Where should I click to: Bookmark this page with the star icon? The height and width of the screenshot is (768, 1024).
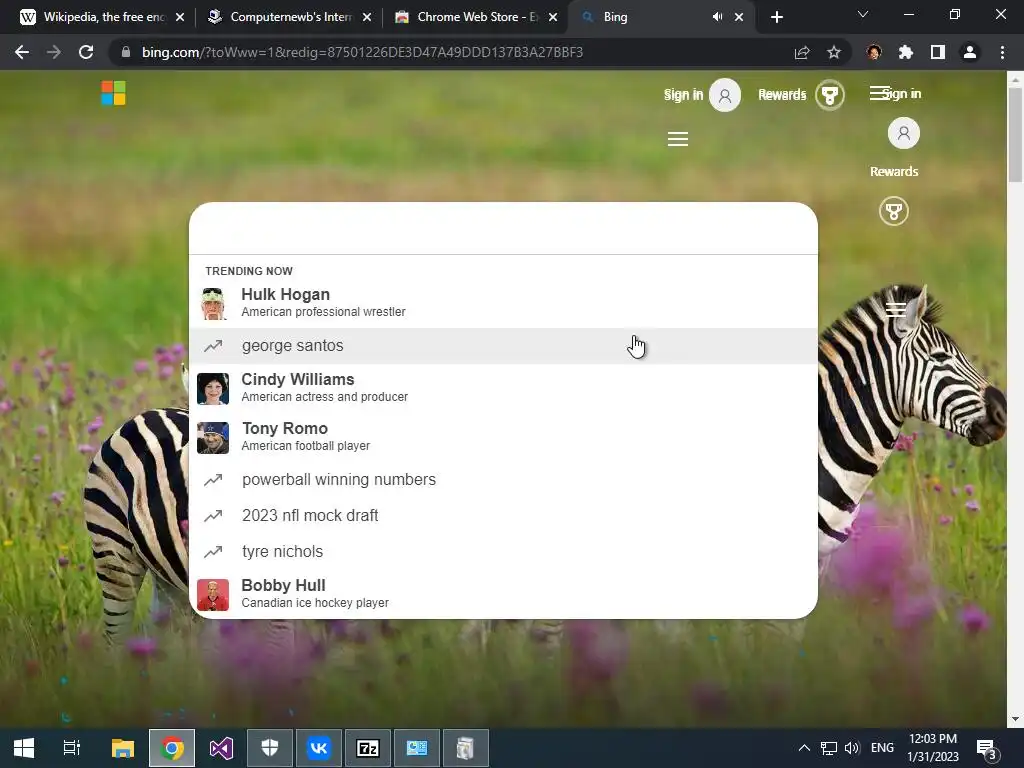[x=833, y=52]
